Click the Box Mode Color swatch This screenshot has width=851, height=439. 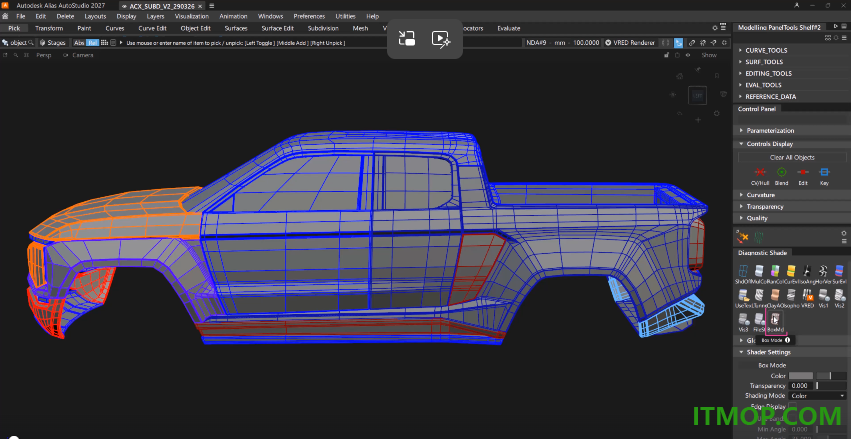coord(801,376)
